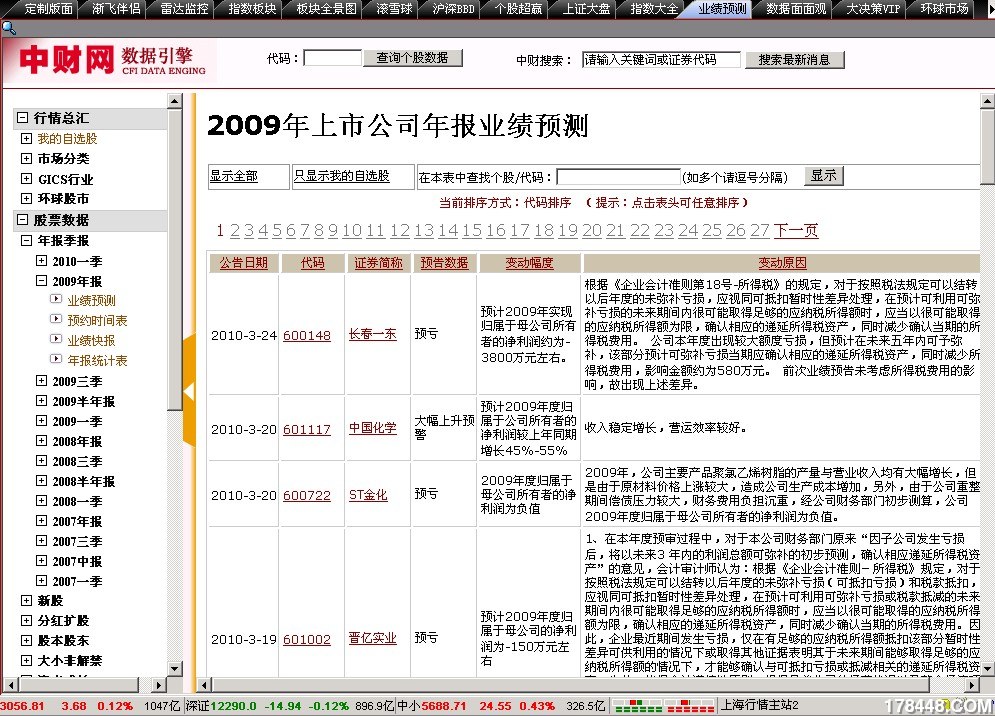Viewport: 995px width, 716px height.
Task: Collapse the 股票数据 section
Action: tap(22, 220)
